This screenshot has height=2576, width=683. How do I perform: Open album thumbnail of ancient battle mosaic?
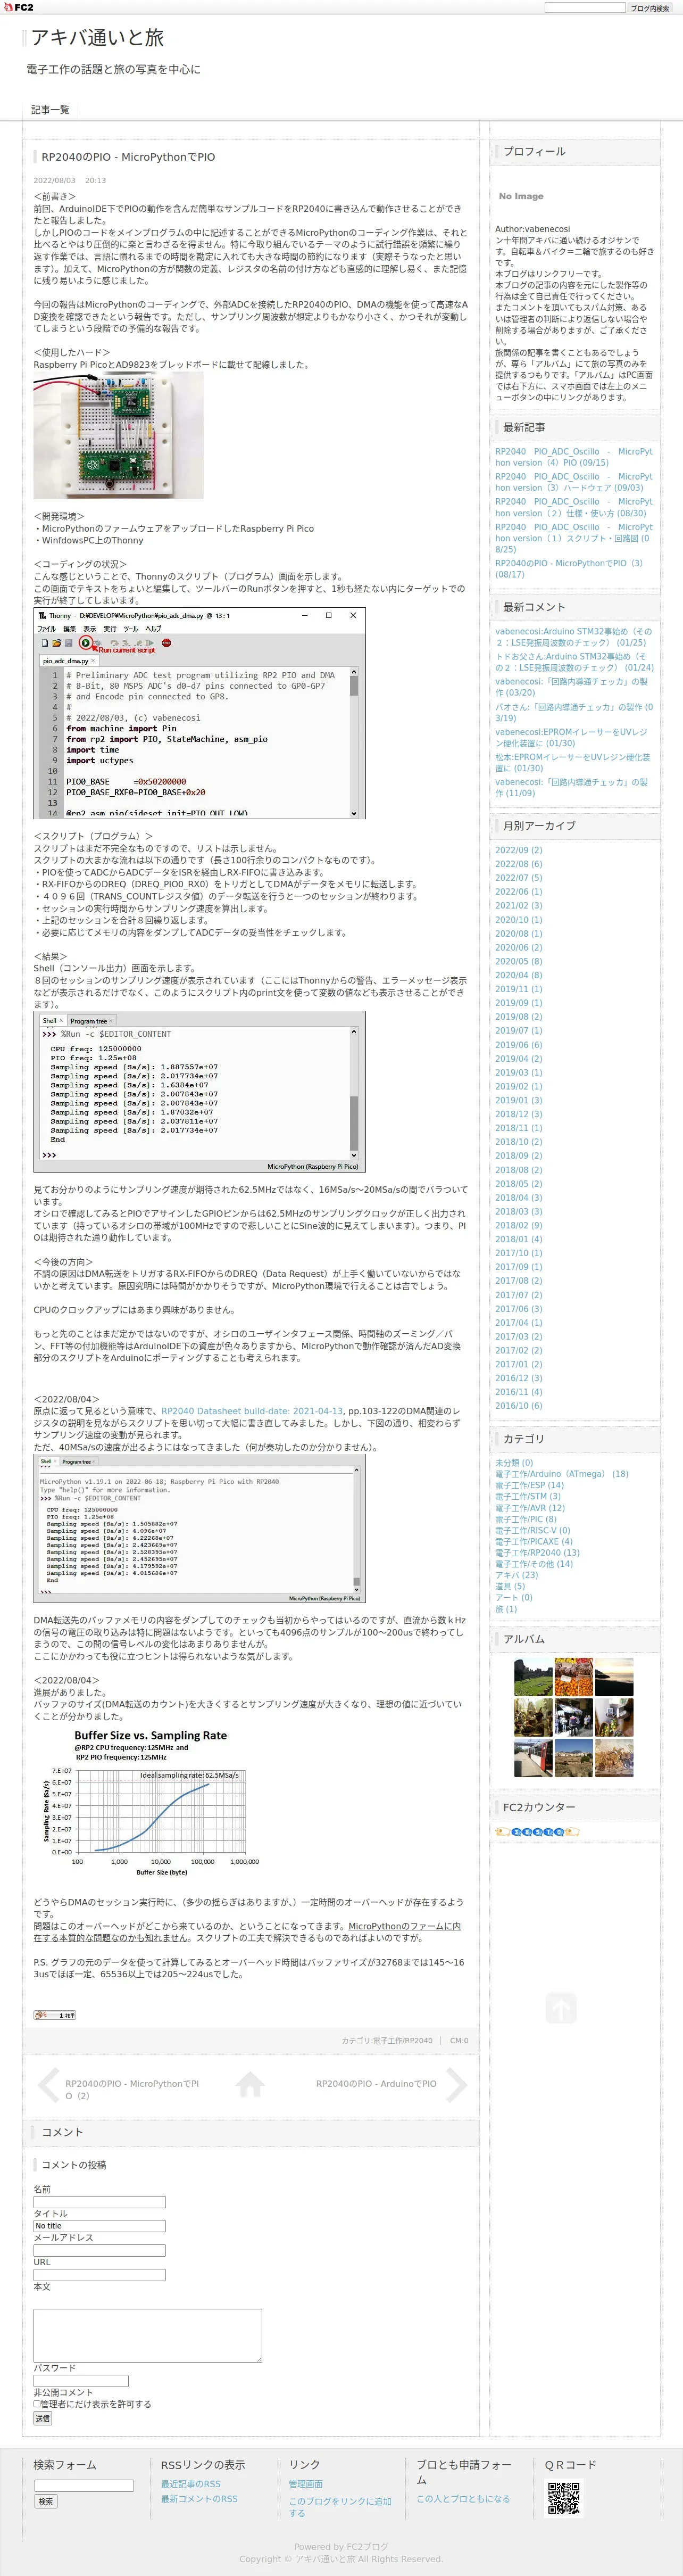614,1759
